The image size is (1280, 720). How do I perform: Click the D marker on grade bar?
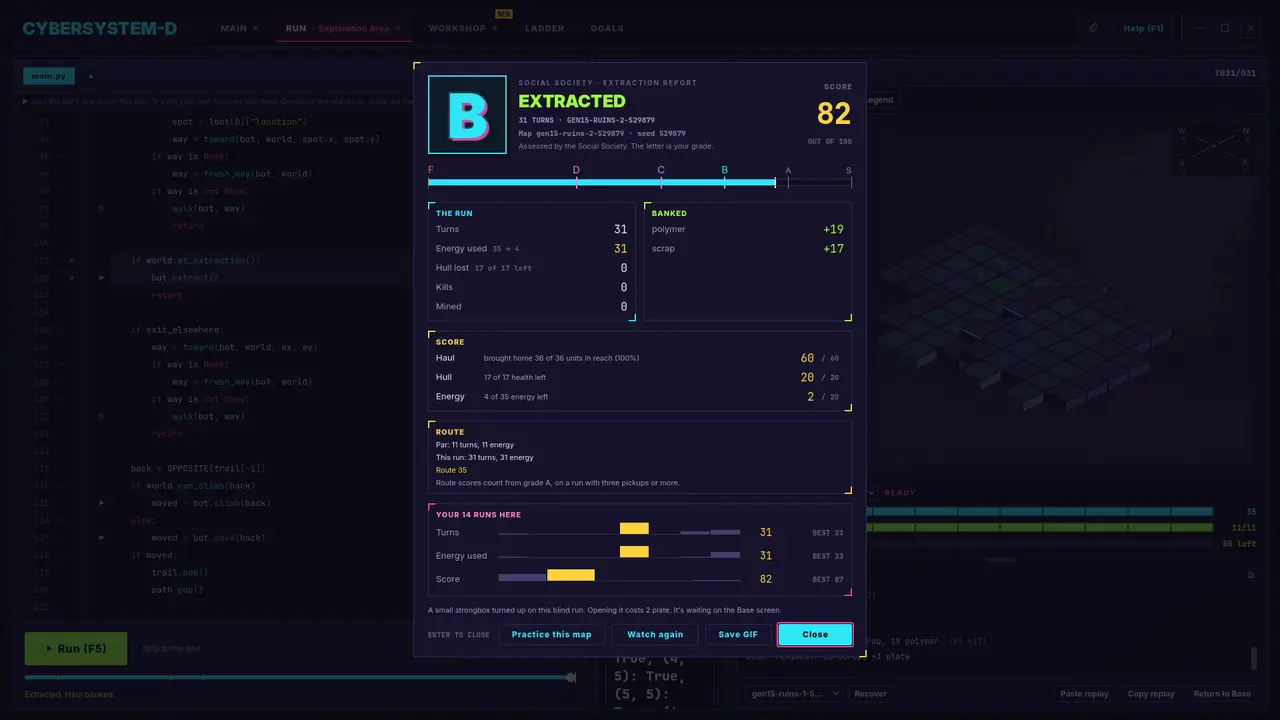576,170
